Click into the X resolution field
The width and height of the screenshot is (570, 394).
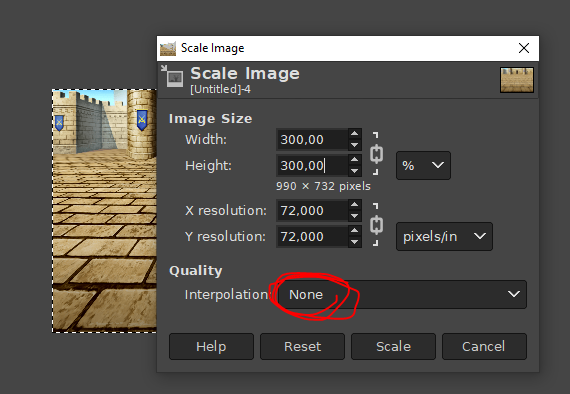click(x=312, y=210)
